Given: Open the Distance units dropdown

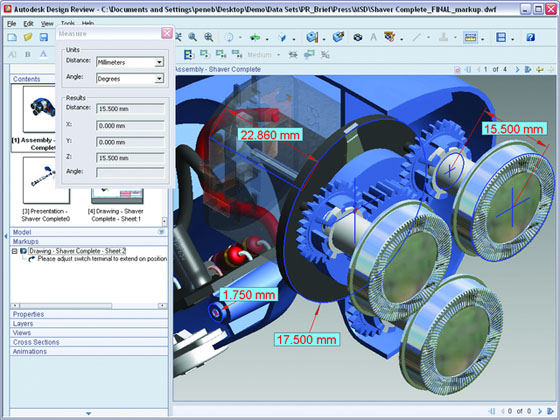Looking at the screenshot, I should pos(159,62).
